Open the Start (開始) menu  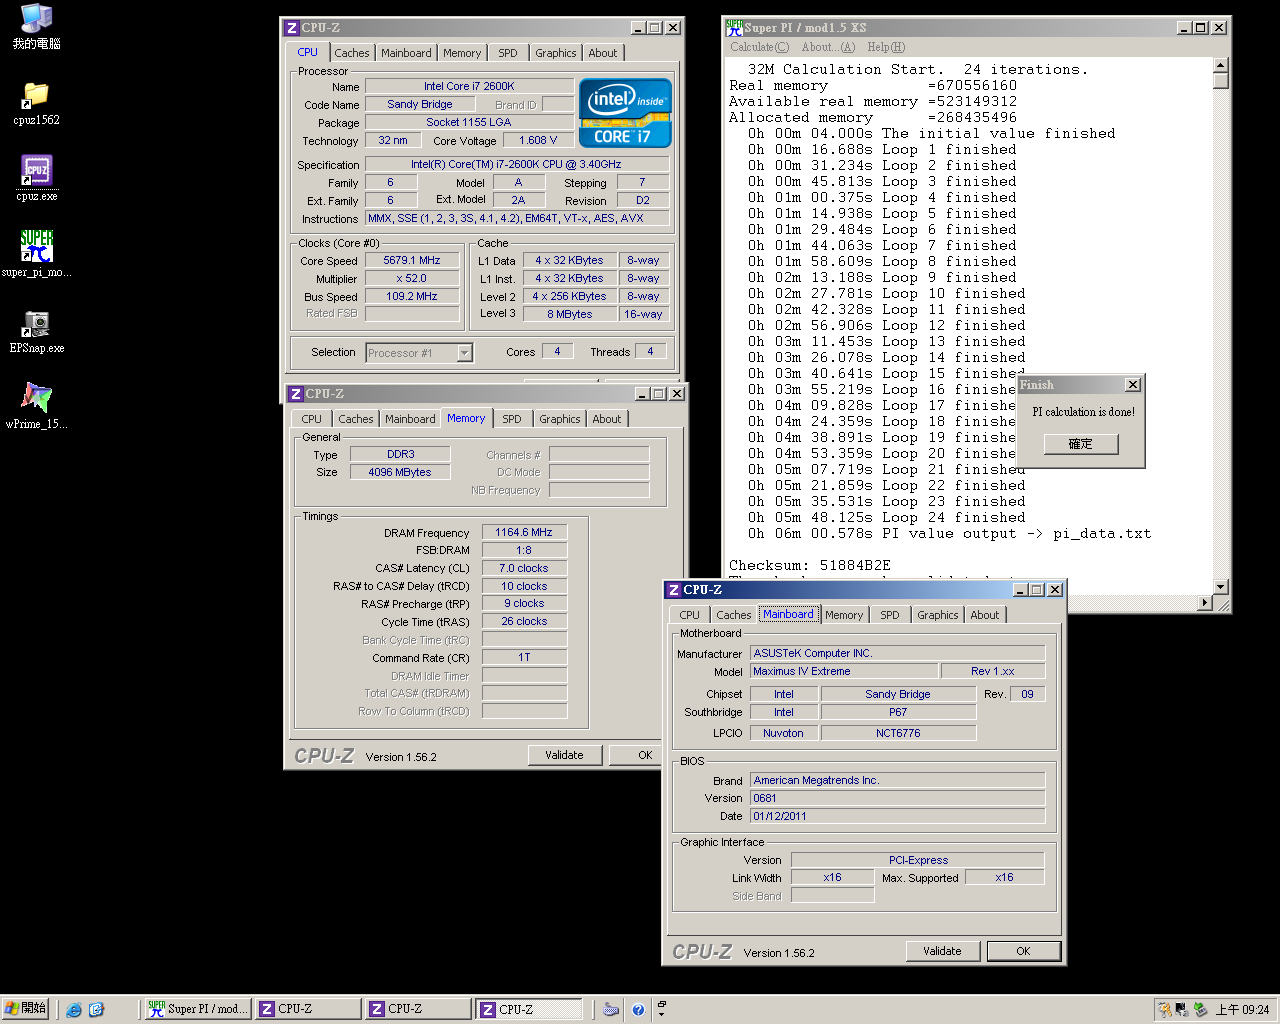(25, 1009)
